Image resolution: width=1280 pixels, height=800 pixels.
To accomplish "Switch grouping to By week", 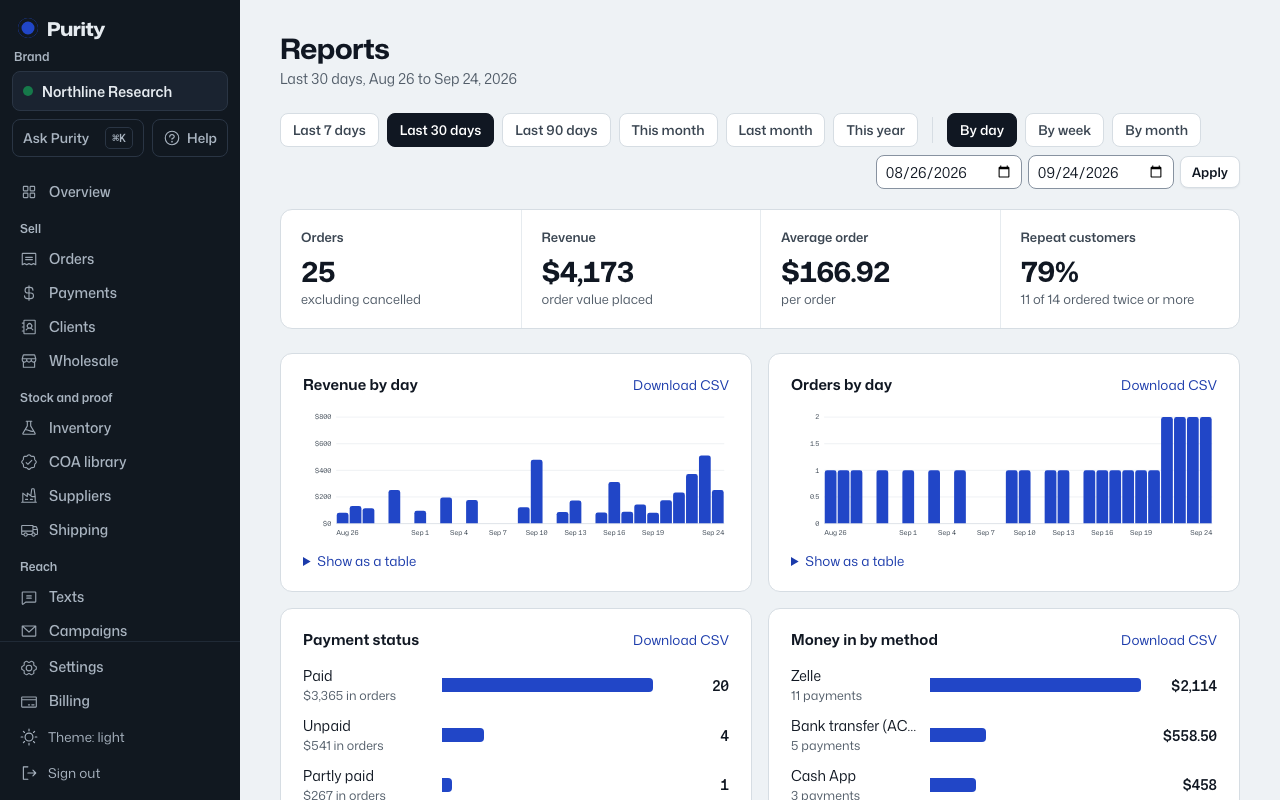I will point(1064,130).
